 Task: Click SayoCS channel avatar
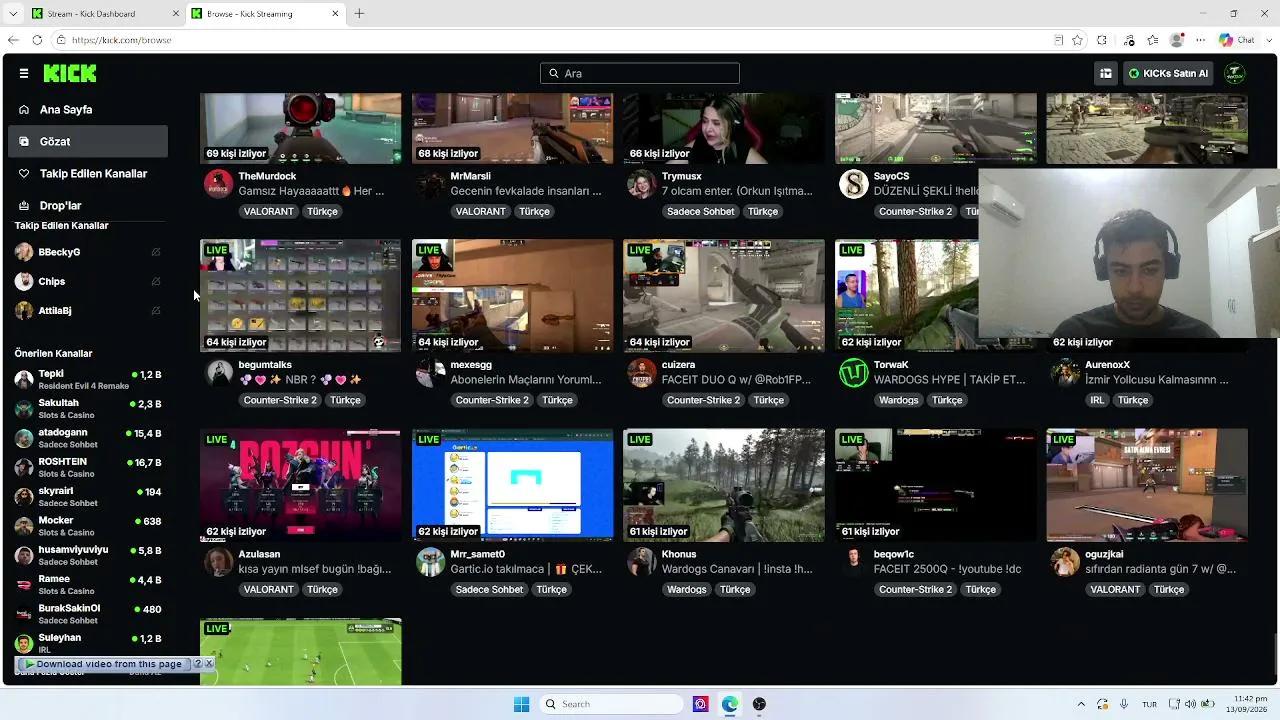click(x=853, y=184)
